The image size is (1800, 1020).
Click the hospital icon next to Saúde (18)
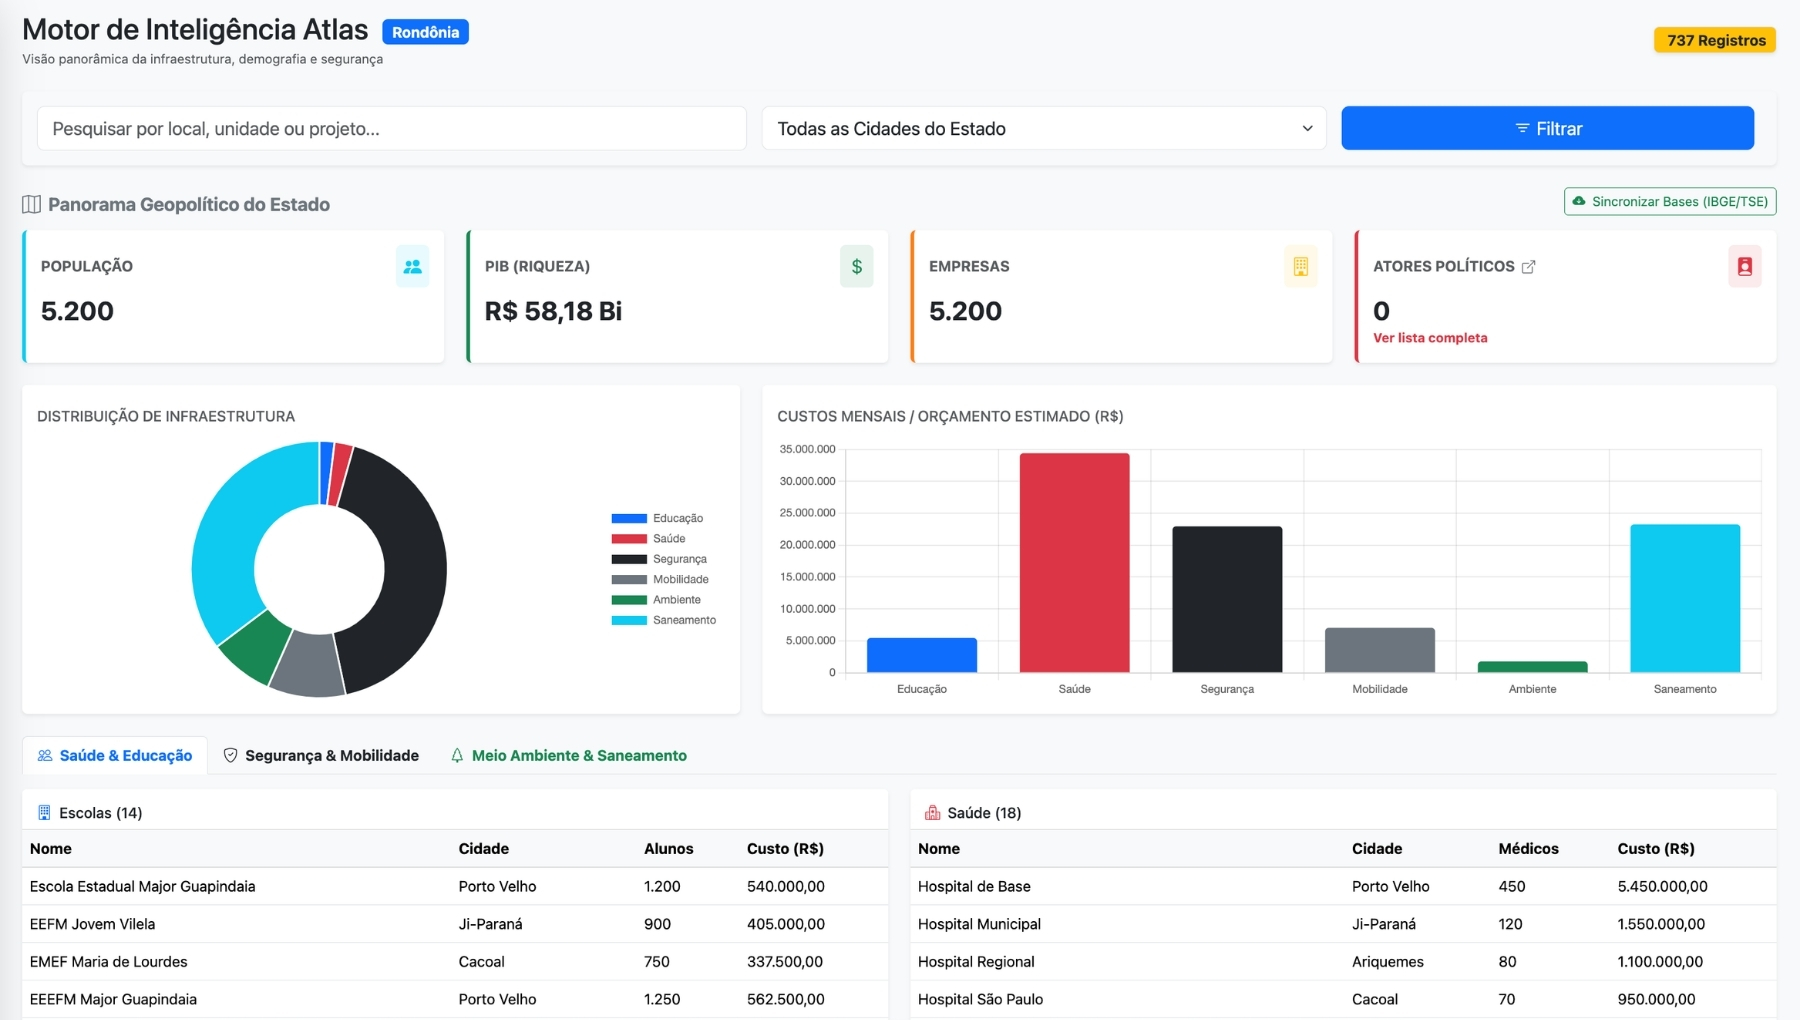[932, 813]
